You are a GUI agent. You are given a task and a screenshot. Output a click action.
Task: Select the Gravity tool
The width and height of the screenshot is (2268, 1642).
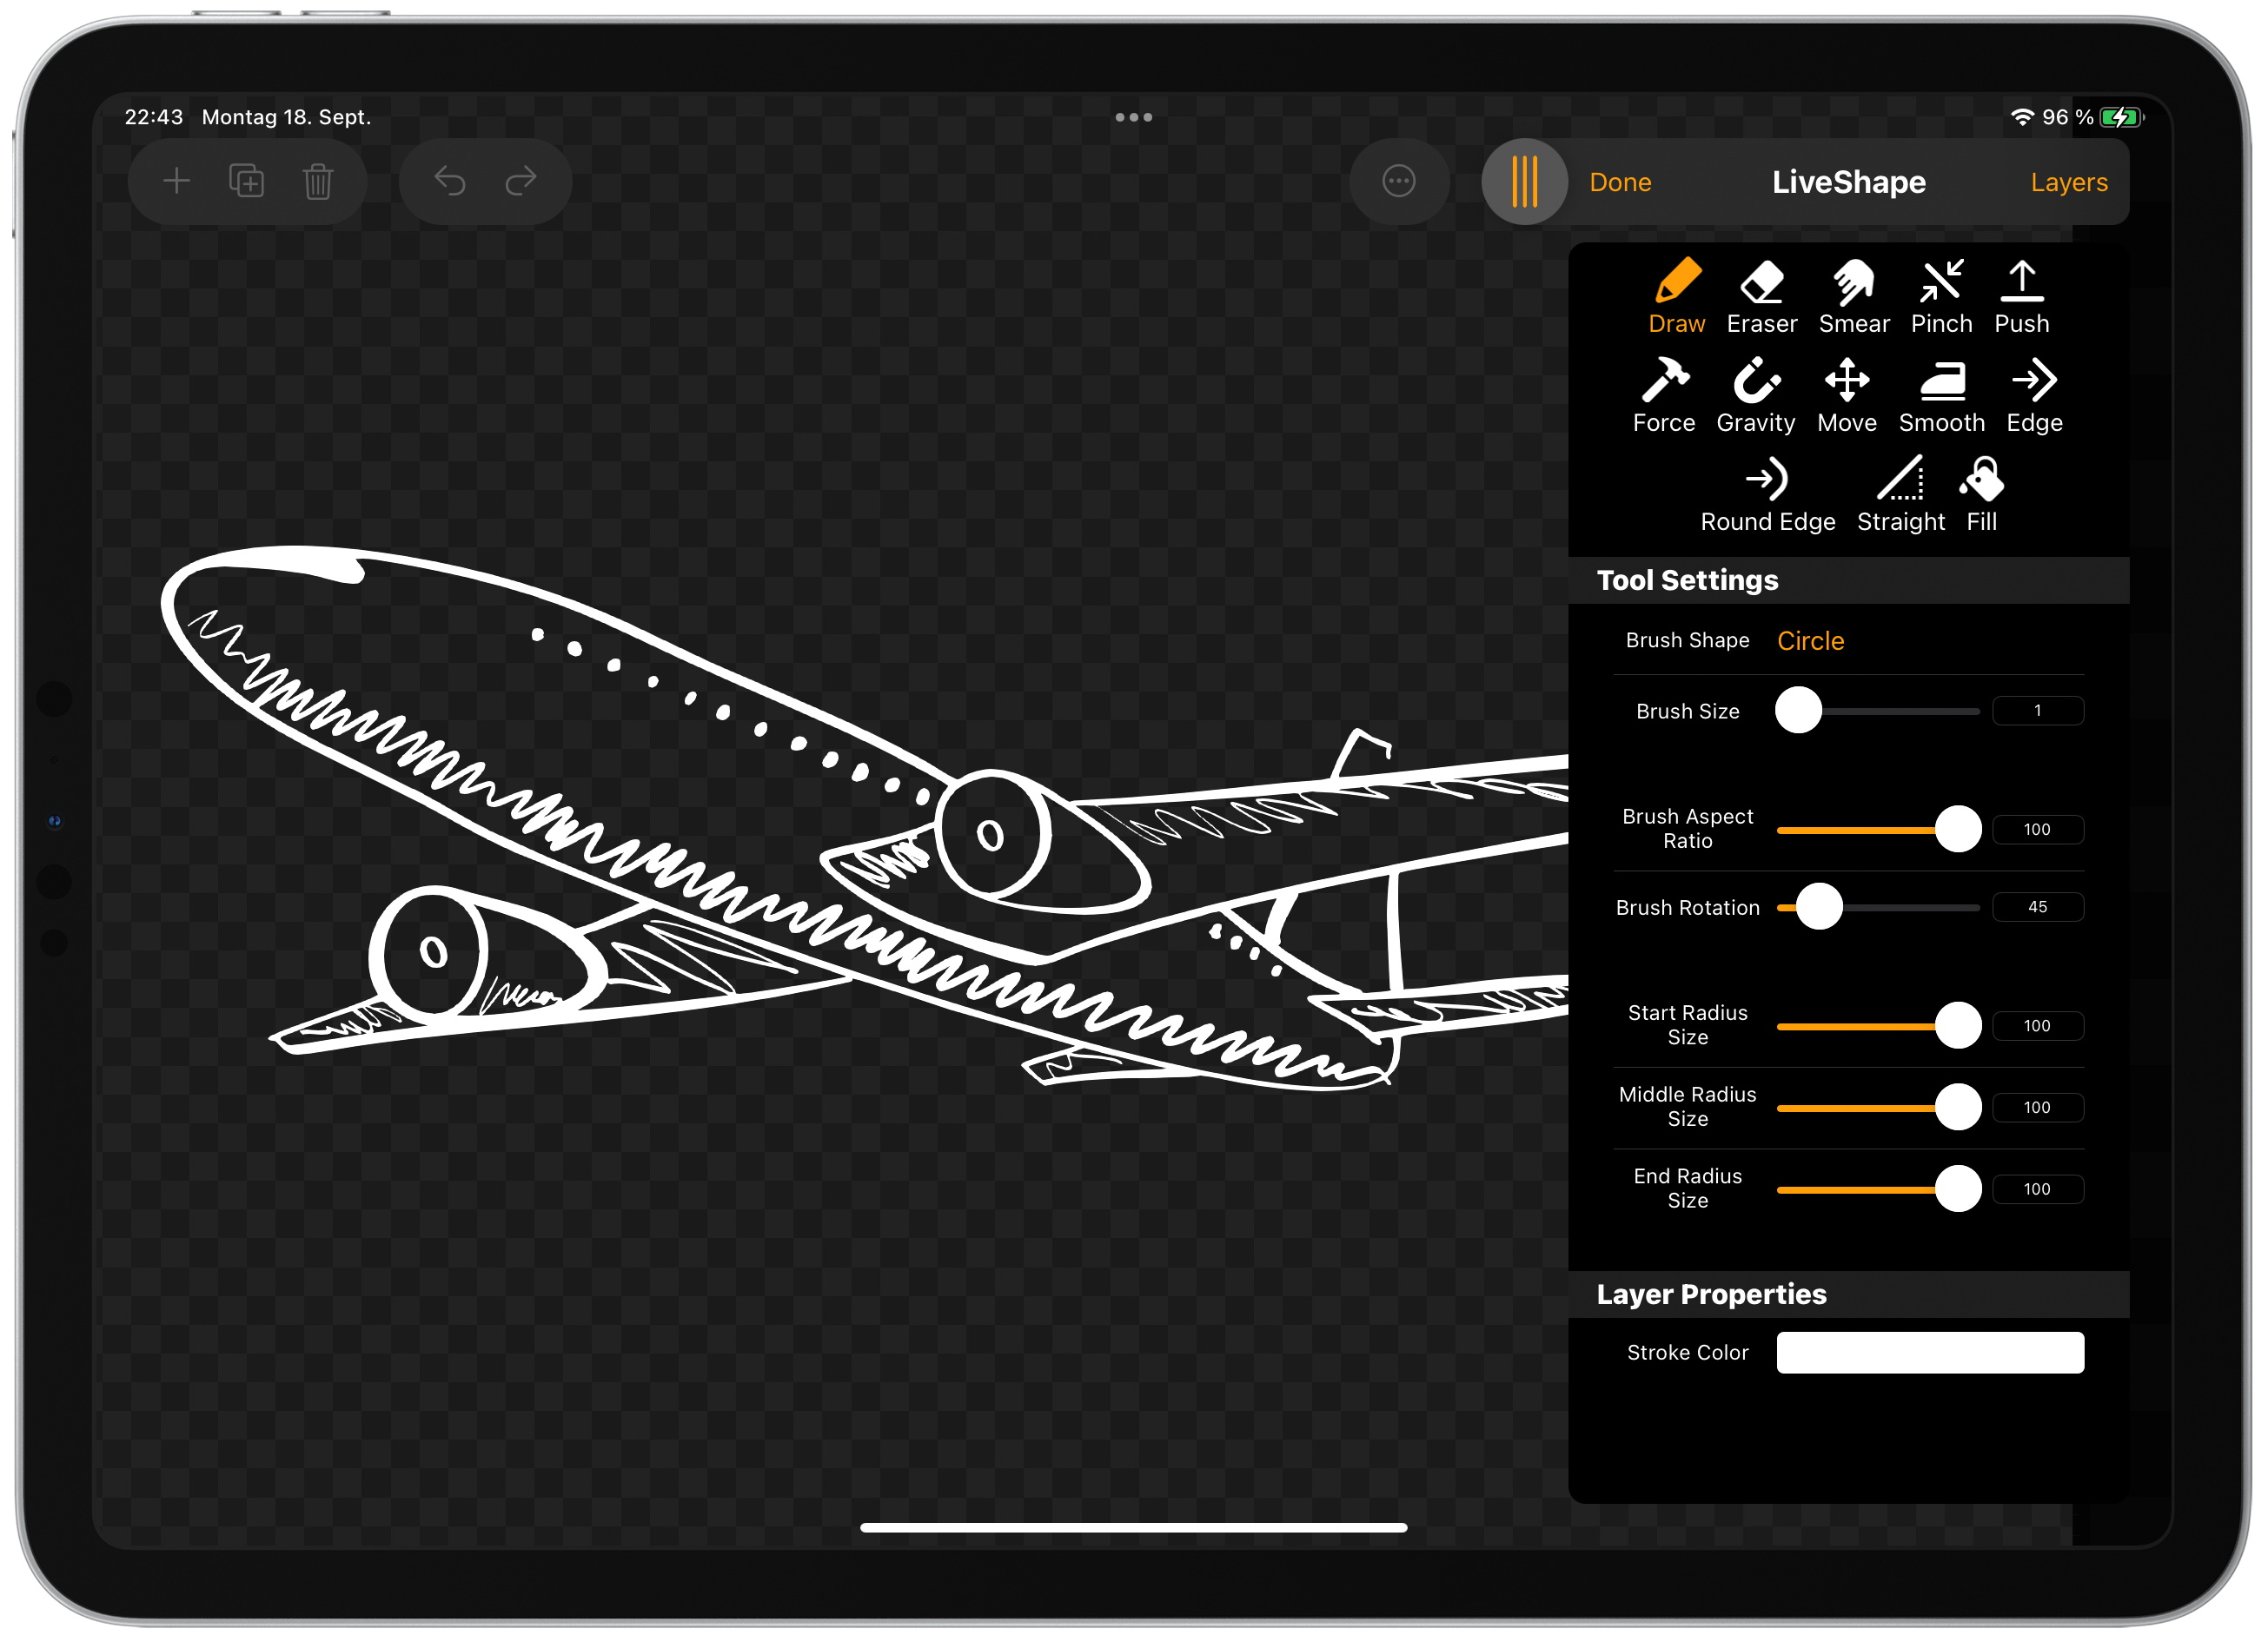(1755, 395)
